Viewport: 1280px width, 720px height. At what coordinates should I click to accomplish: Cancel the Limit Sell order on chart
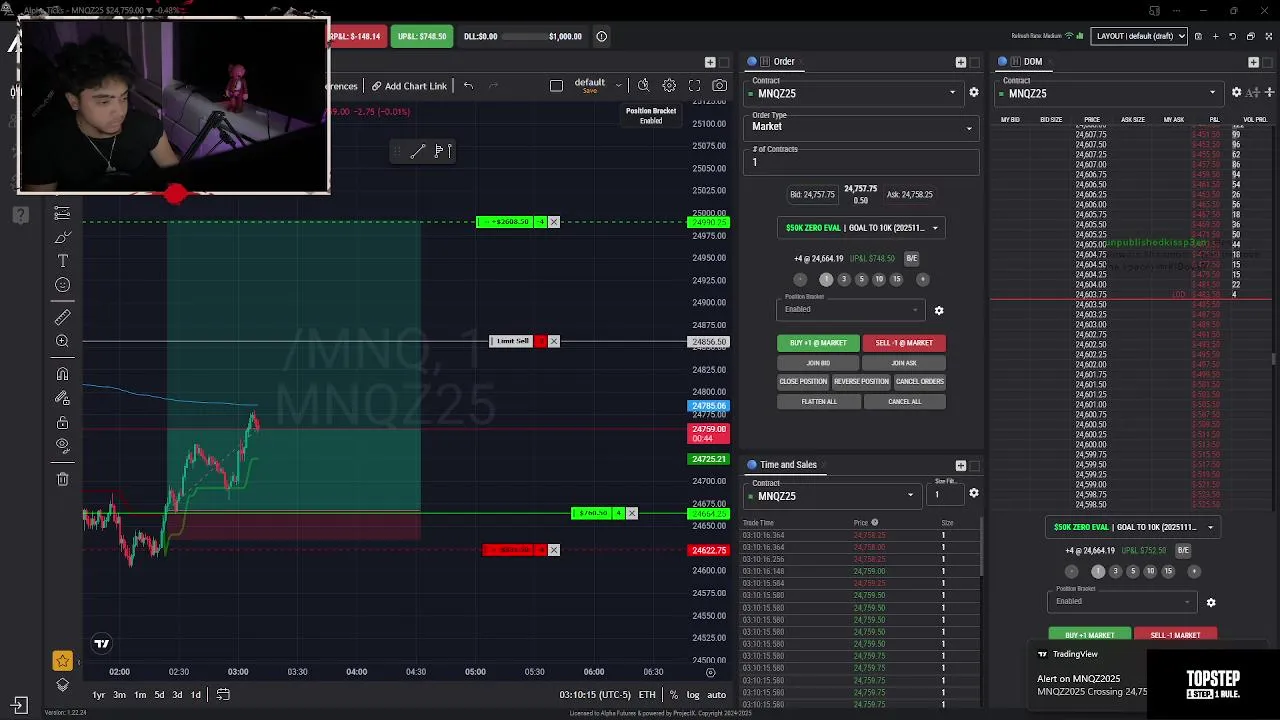click(x=553, y=342)
